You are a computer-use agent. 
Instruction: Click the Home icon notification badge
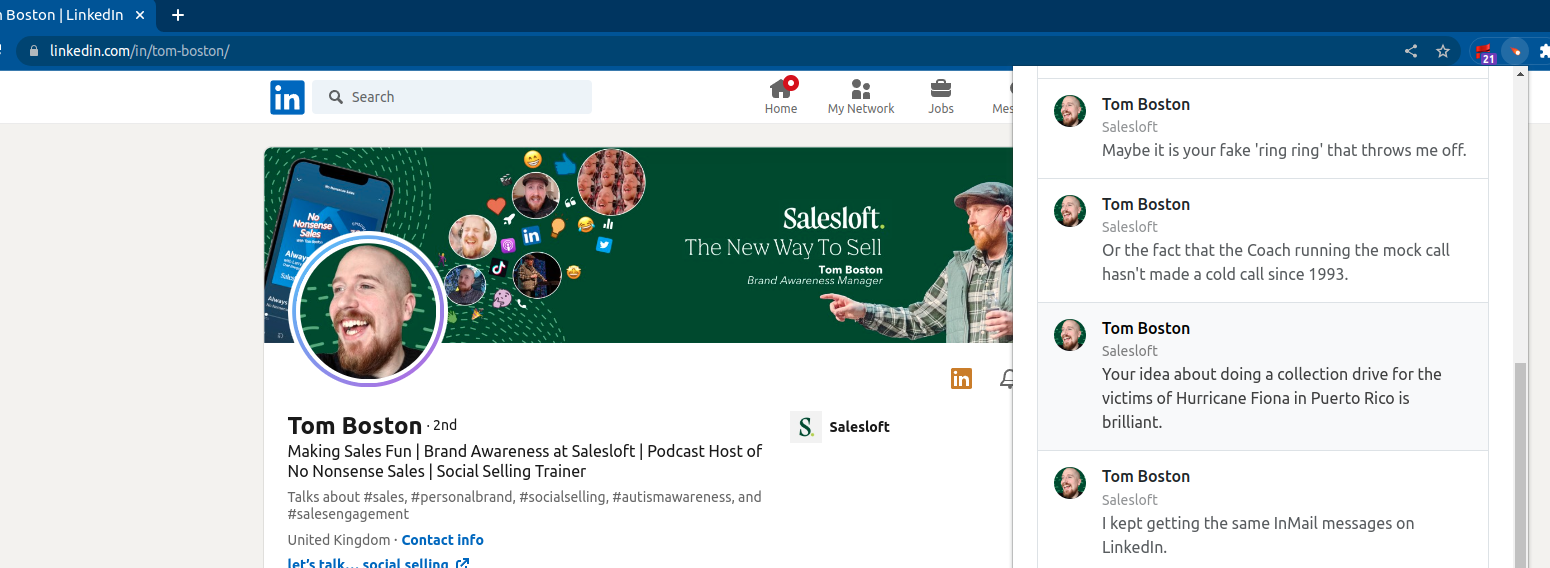[791, 83]
